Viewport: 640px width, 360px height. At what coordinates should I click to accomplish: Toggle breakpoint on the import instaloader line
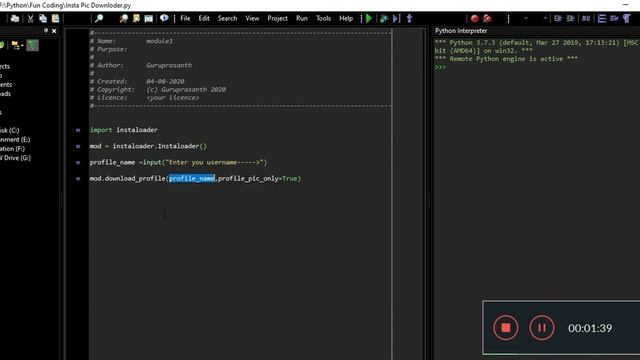pos(78,130)
